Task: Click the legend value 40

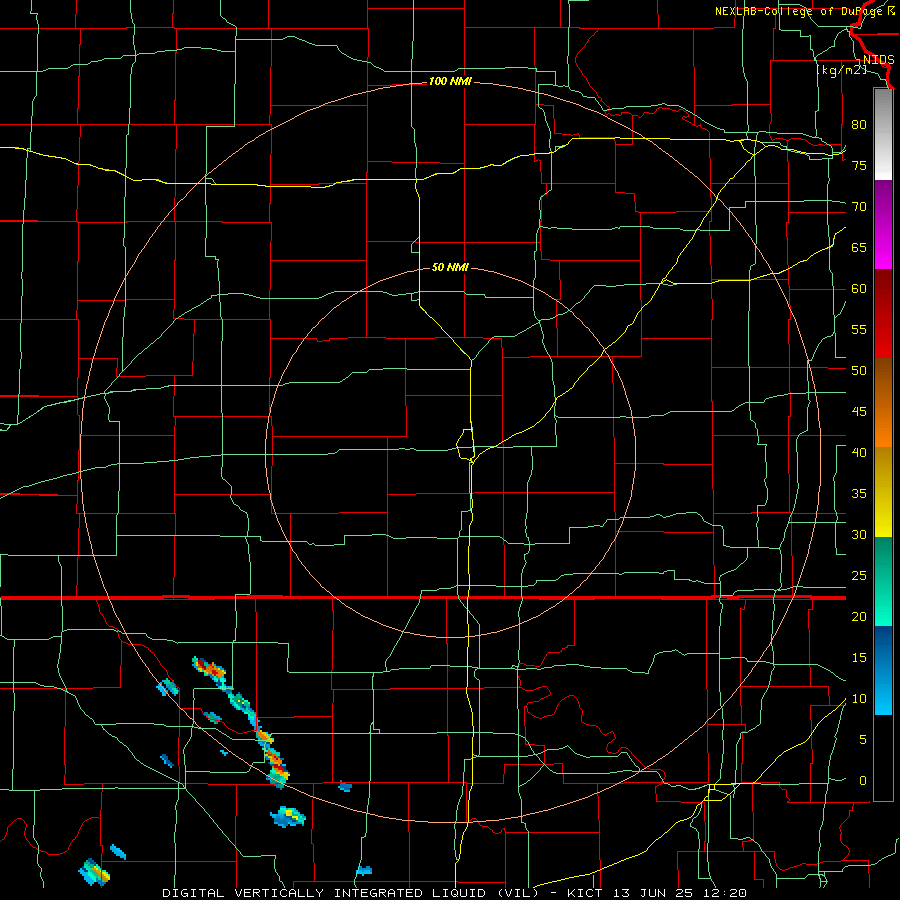Action: coord(859,452)
